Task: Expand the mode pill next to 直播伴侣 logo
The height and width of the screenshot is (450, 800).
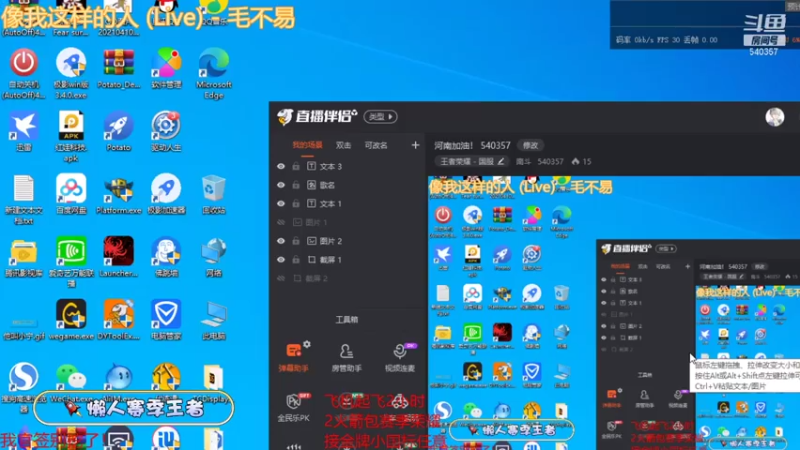Action: pos(381,117)
